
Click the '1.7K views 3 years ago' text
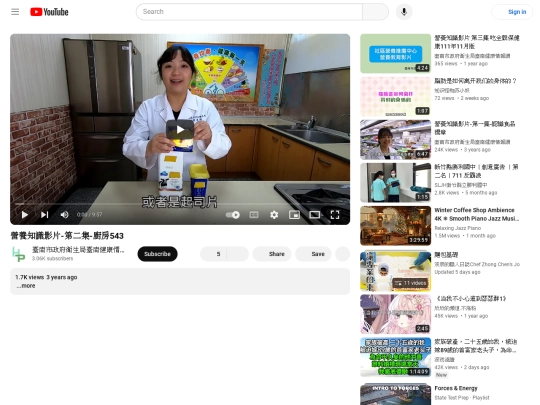pos(46,277)
